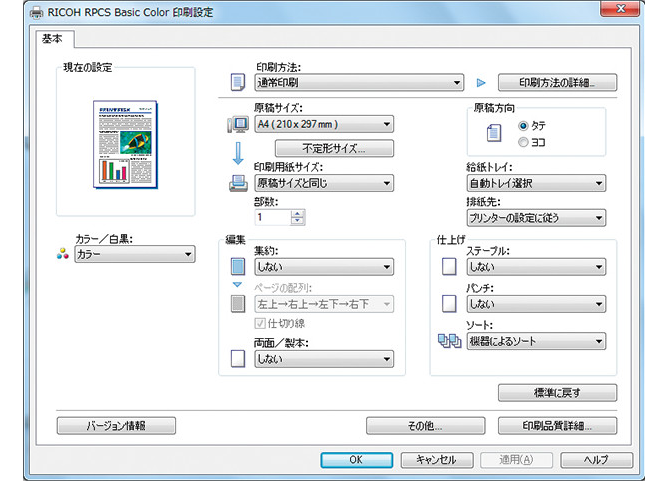Click 標準に戻す button
668x481 pixels.
point(557,392)
